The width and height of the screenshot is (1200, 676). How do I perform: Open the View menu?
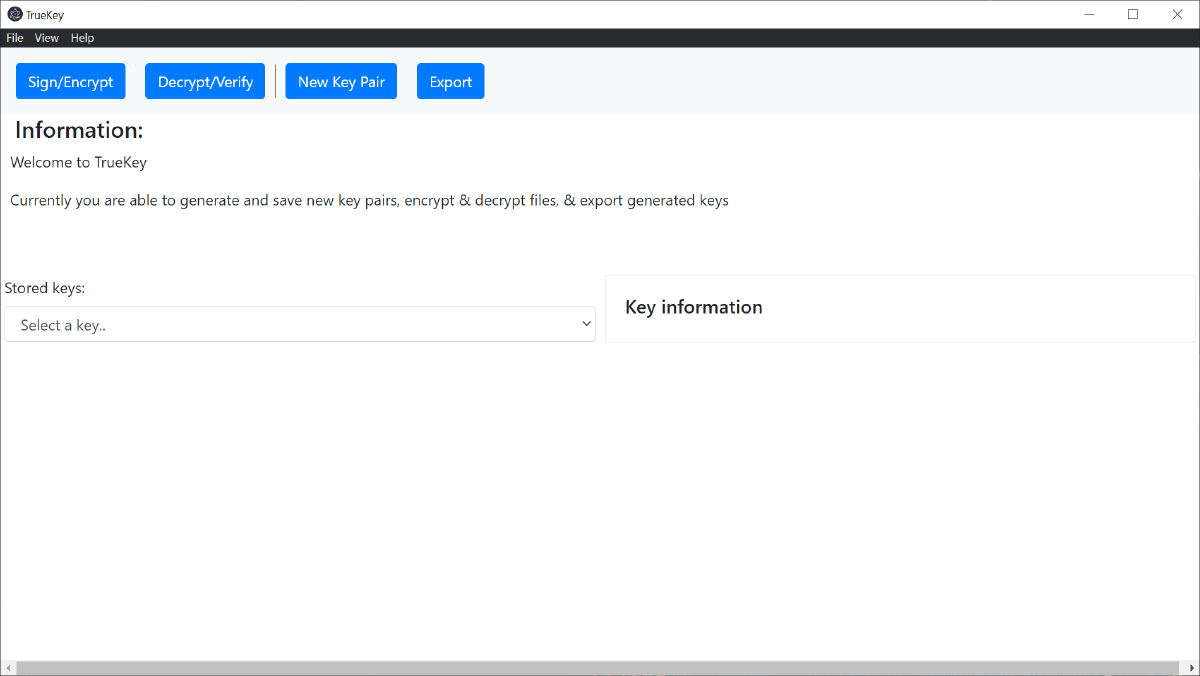pos(47,38)
